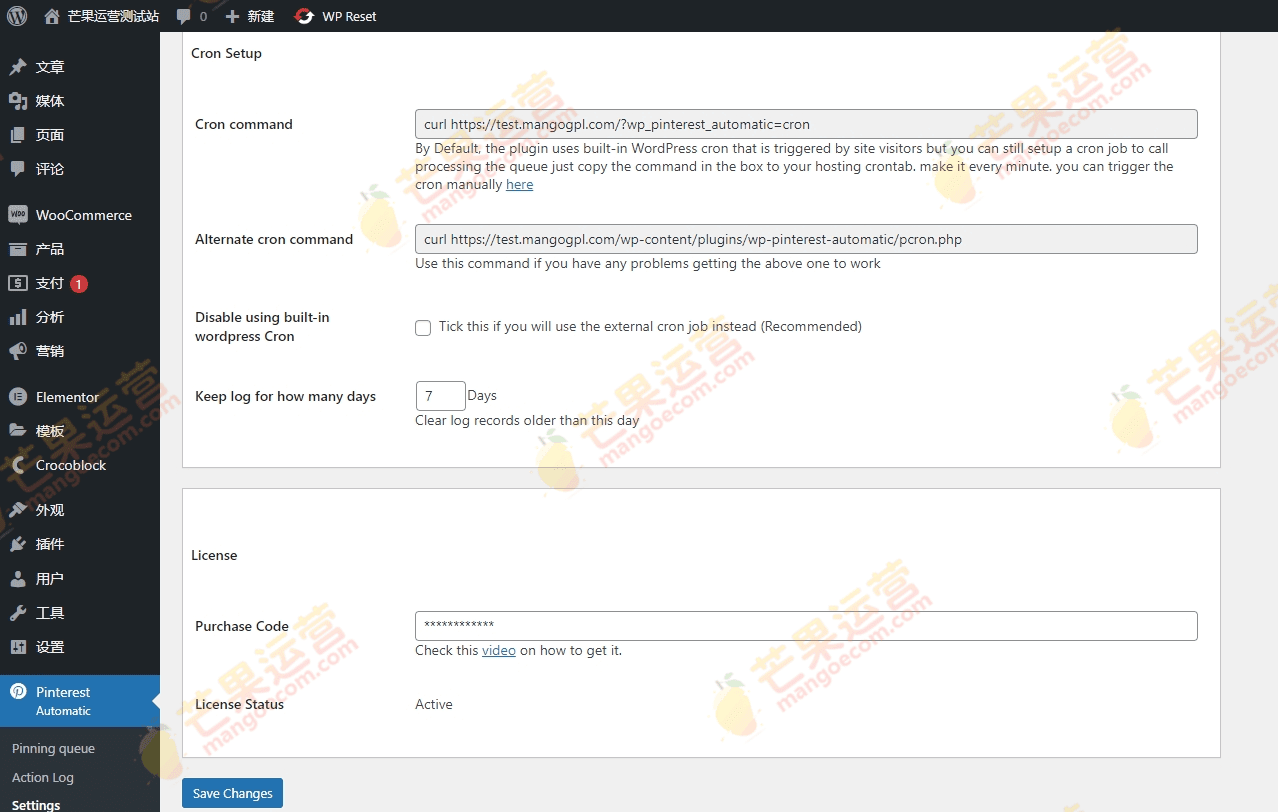Click the Pinterest logo icon in sidebar
Viewport: 1278px width, 812px height.
point(18,692)
